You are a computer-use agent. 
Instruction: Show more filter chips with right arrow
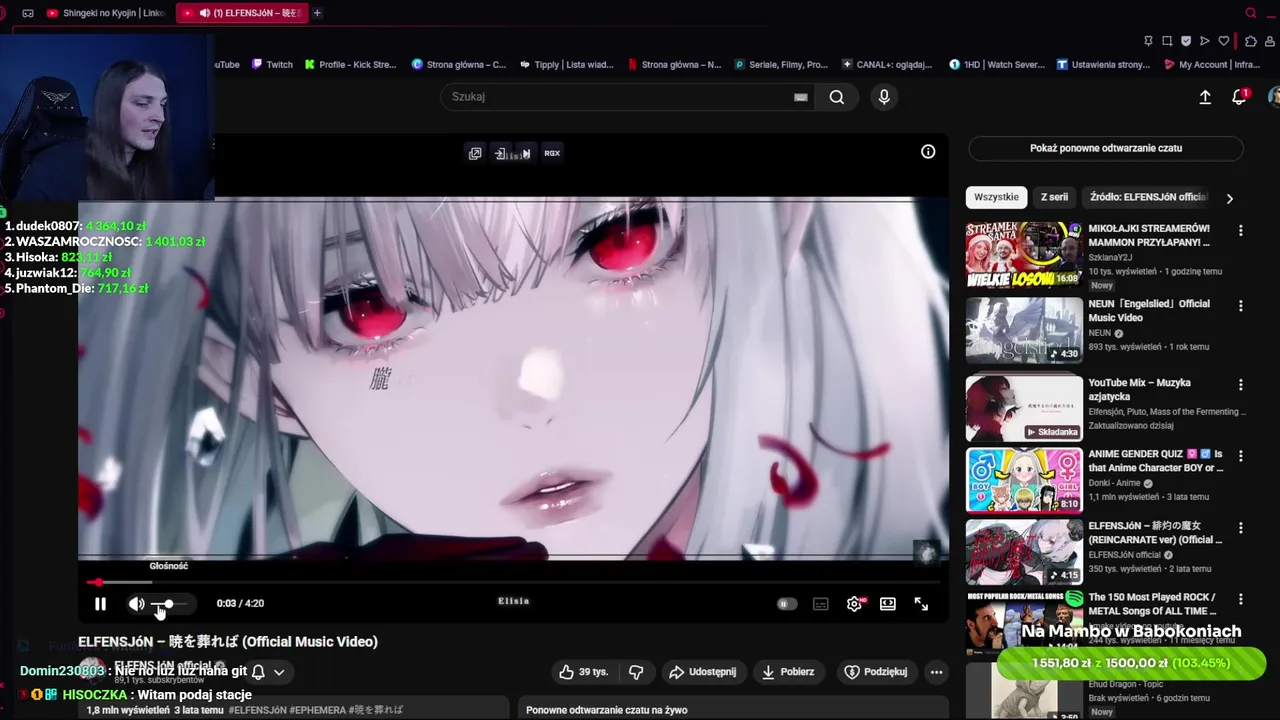click(x=1229, y=198)
